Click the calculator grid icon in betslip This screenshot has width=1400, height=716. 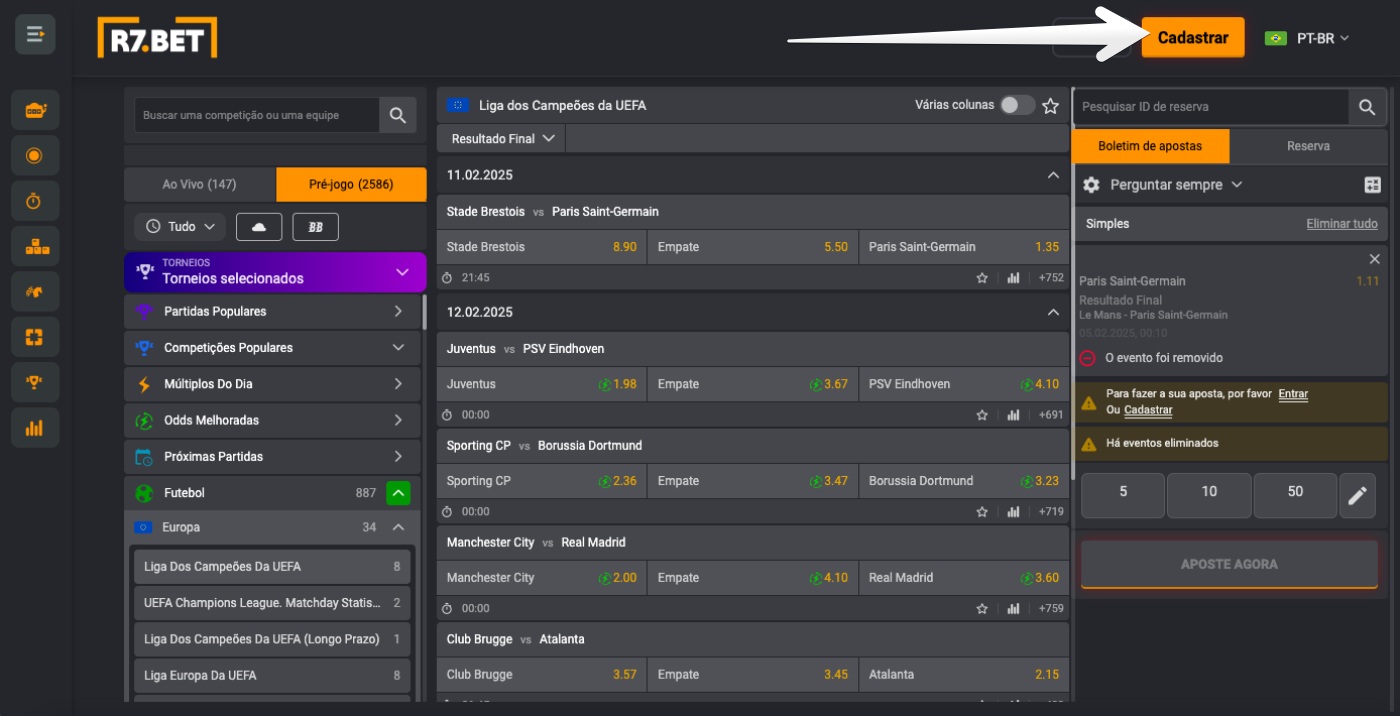[1372, 185]
